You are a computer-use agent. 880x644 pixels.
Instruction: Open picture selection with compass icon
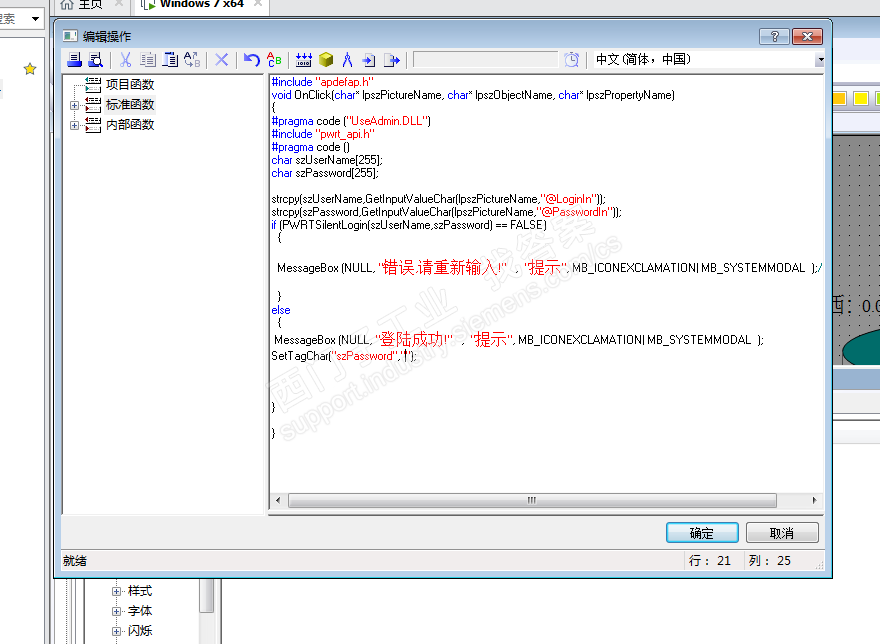pos(347,60)
